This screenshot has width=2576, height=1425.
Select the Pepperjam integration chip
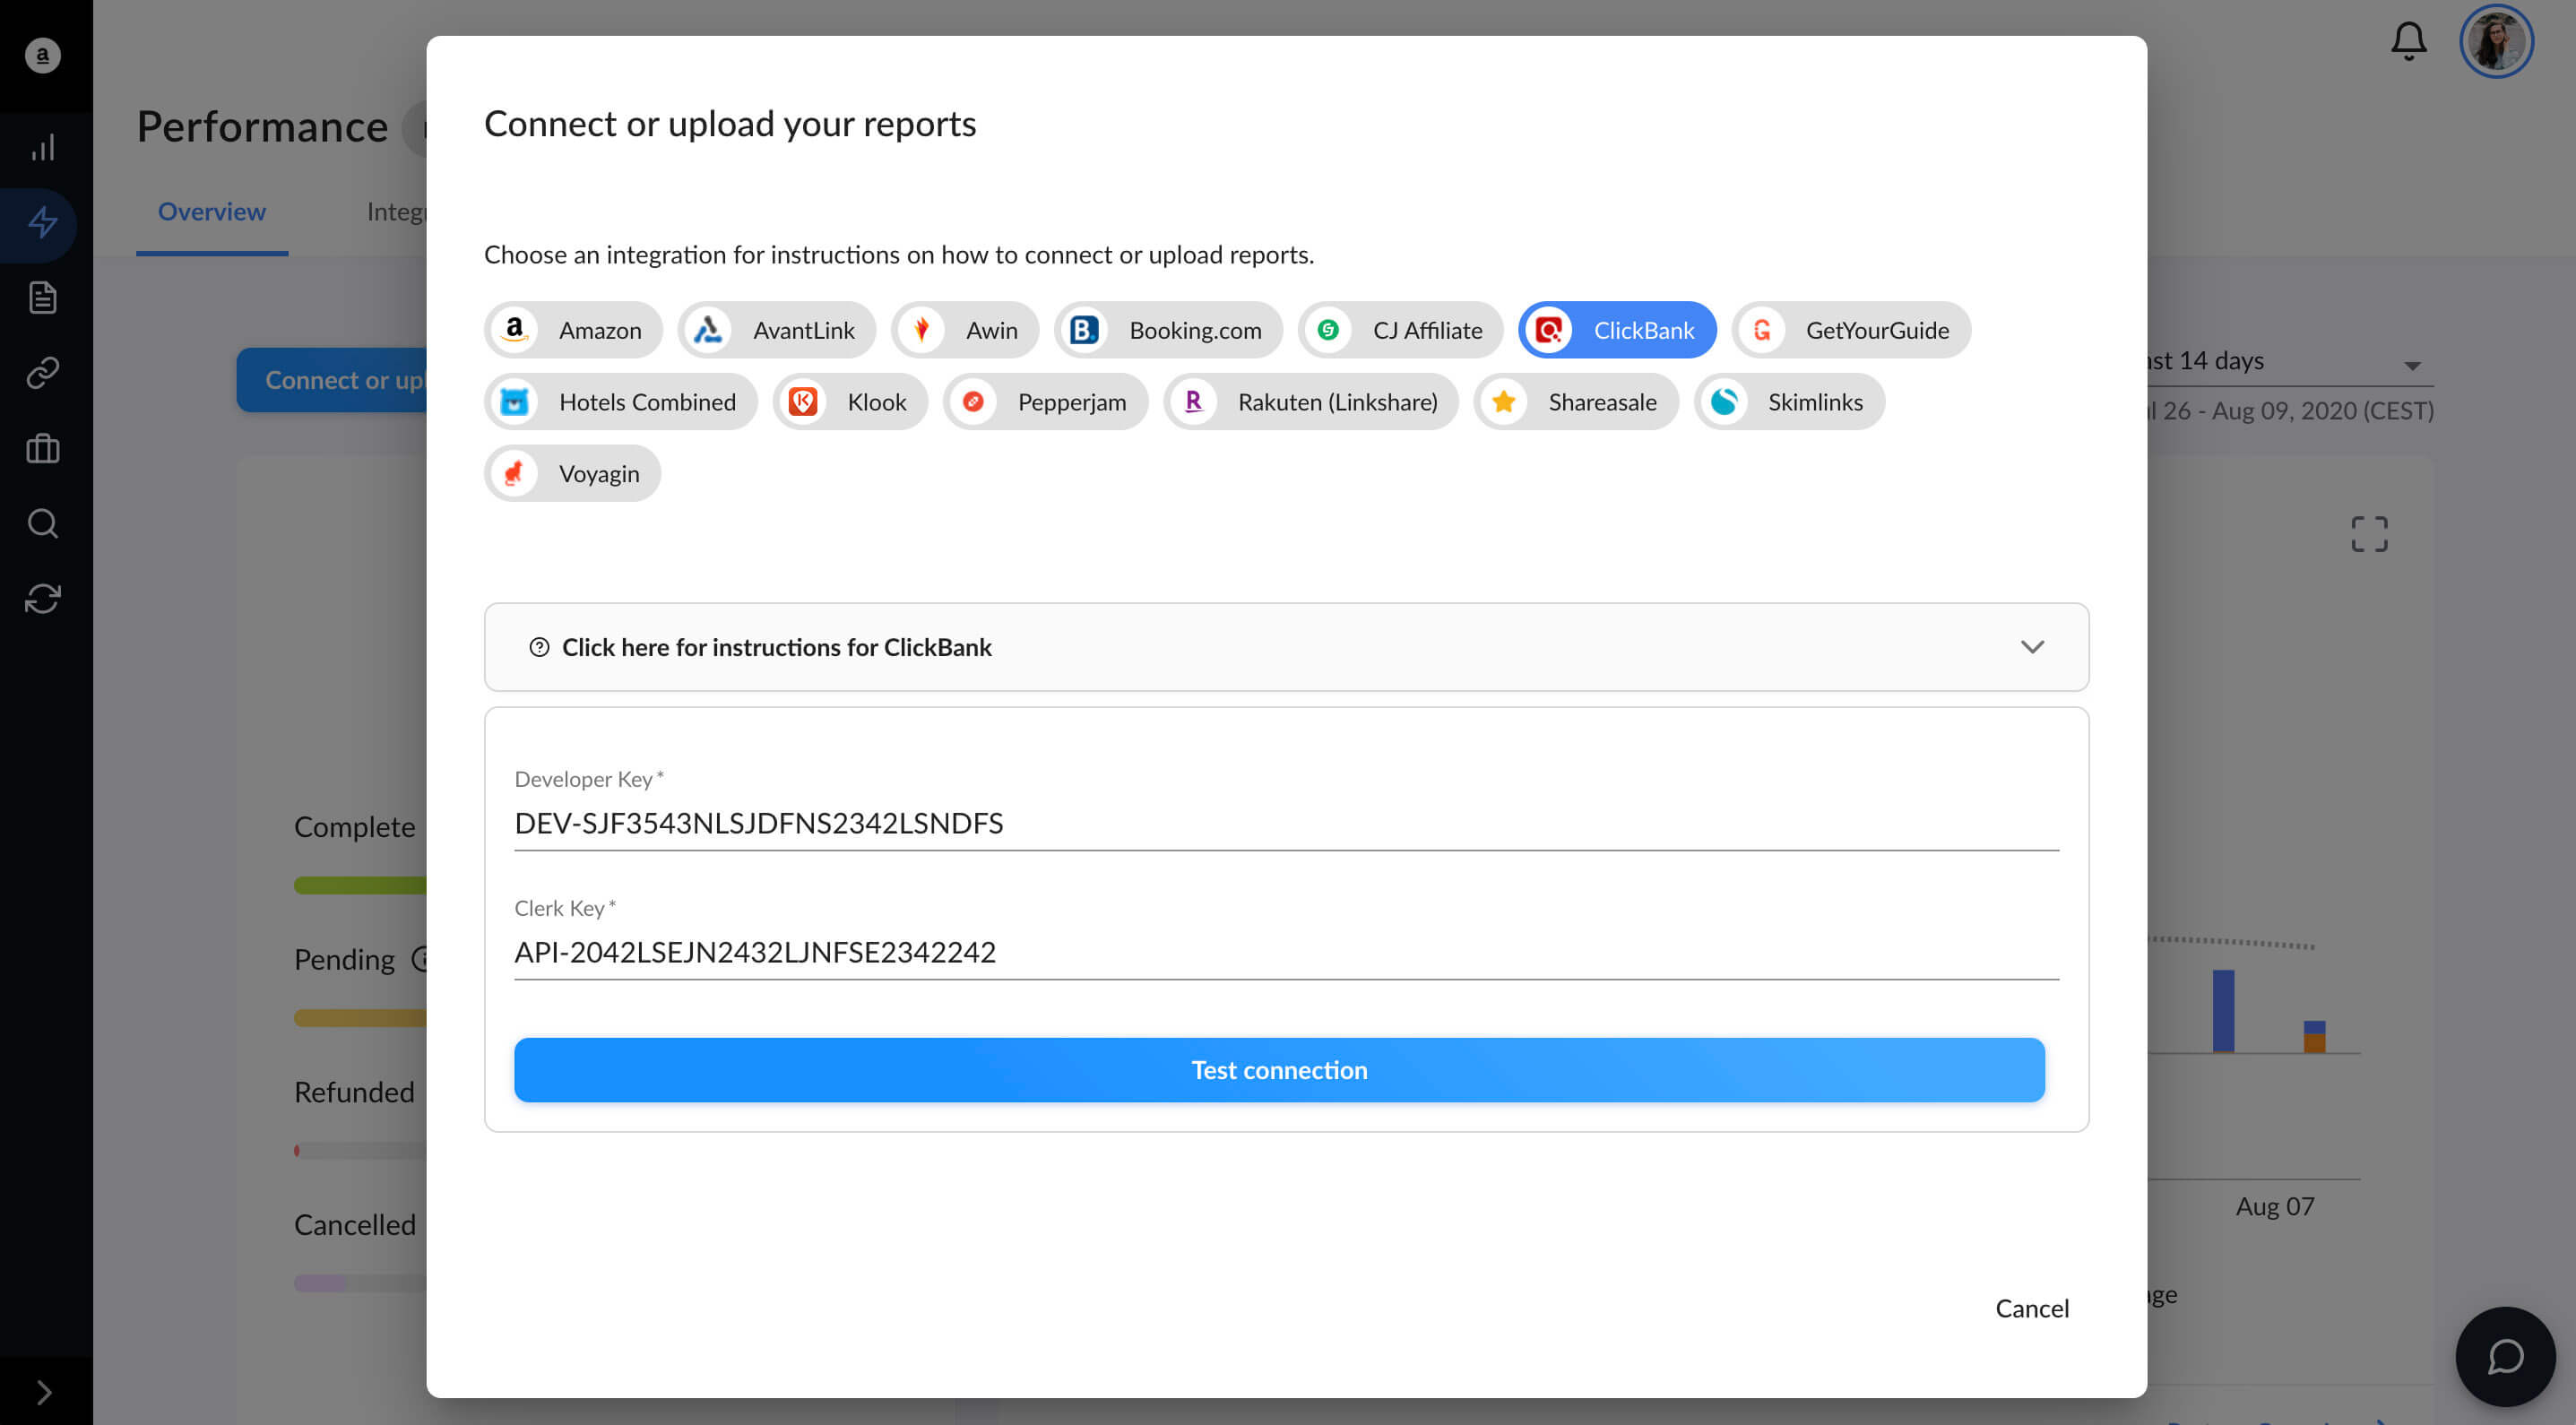[x=1045, y=402]
